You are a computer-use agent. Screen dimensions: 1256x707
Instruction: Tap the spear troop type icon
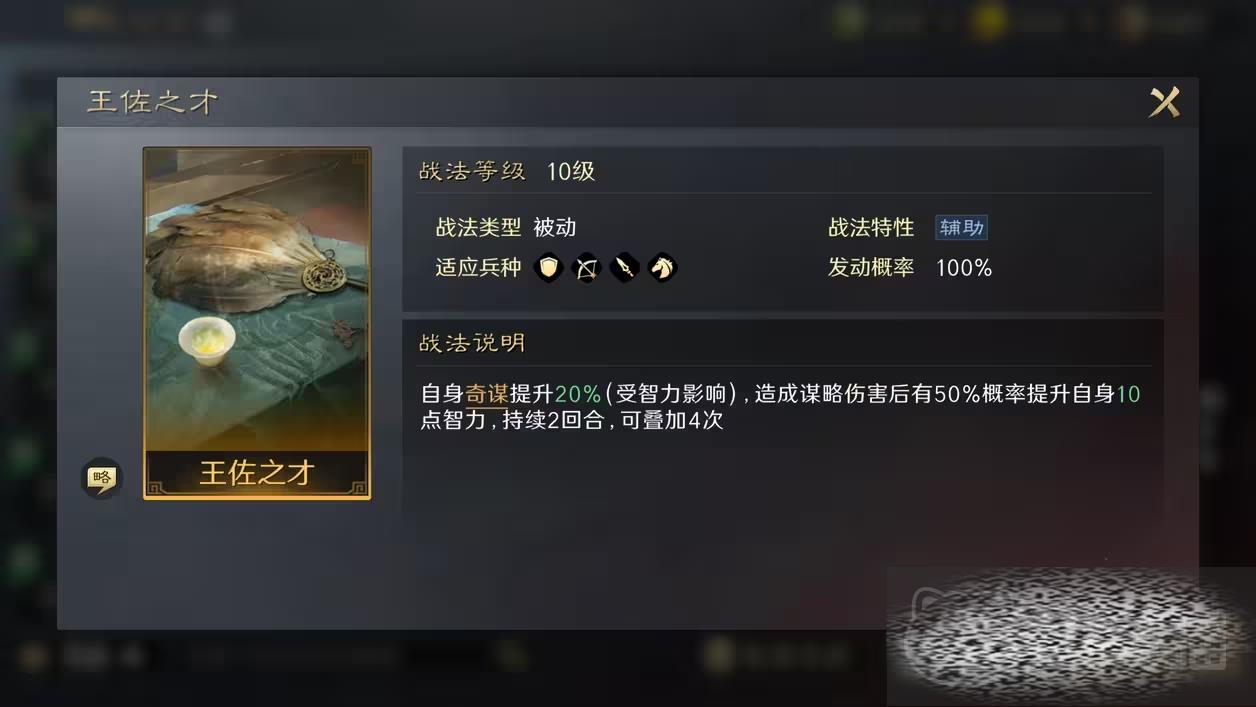coord(624,268)
